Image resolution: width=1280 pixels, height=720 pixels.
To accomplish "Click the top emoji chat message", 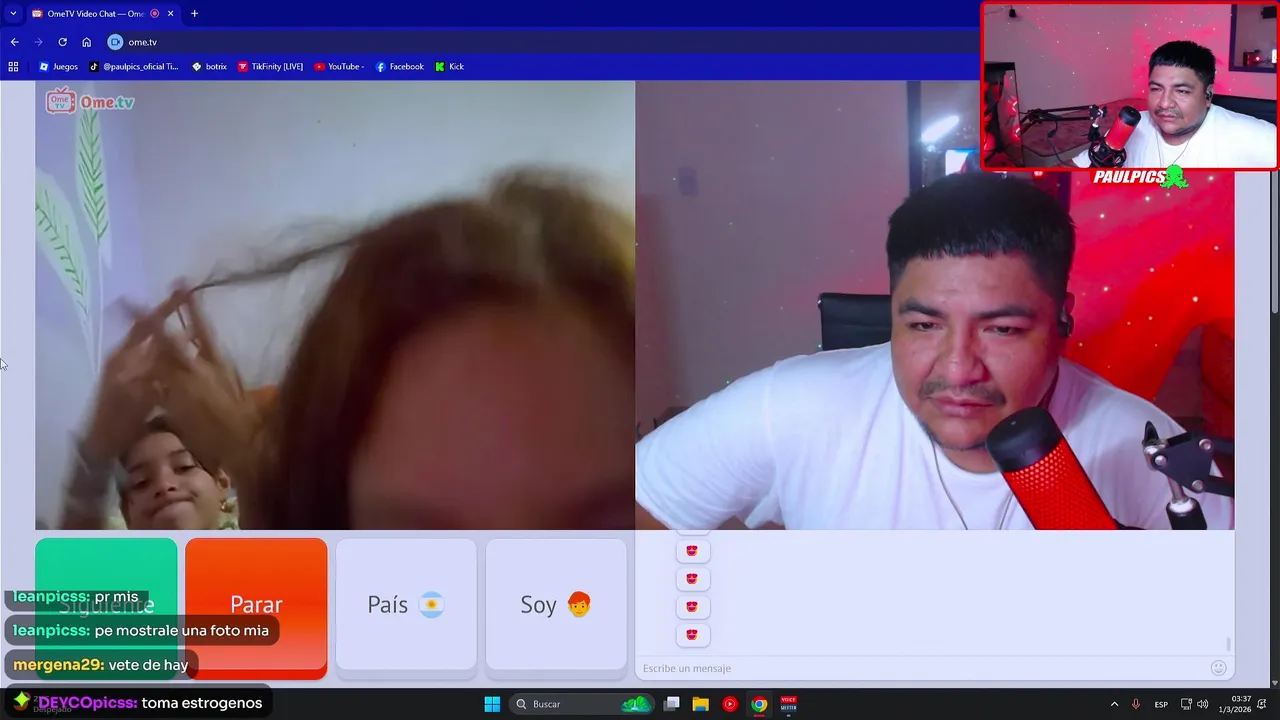I will 692,550.
